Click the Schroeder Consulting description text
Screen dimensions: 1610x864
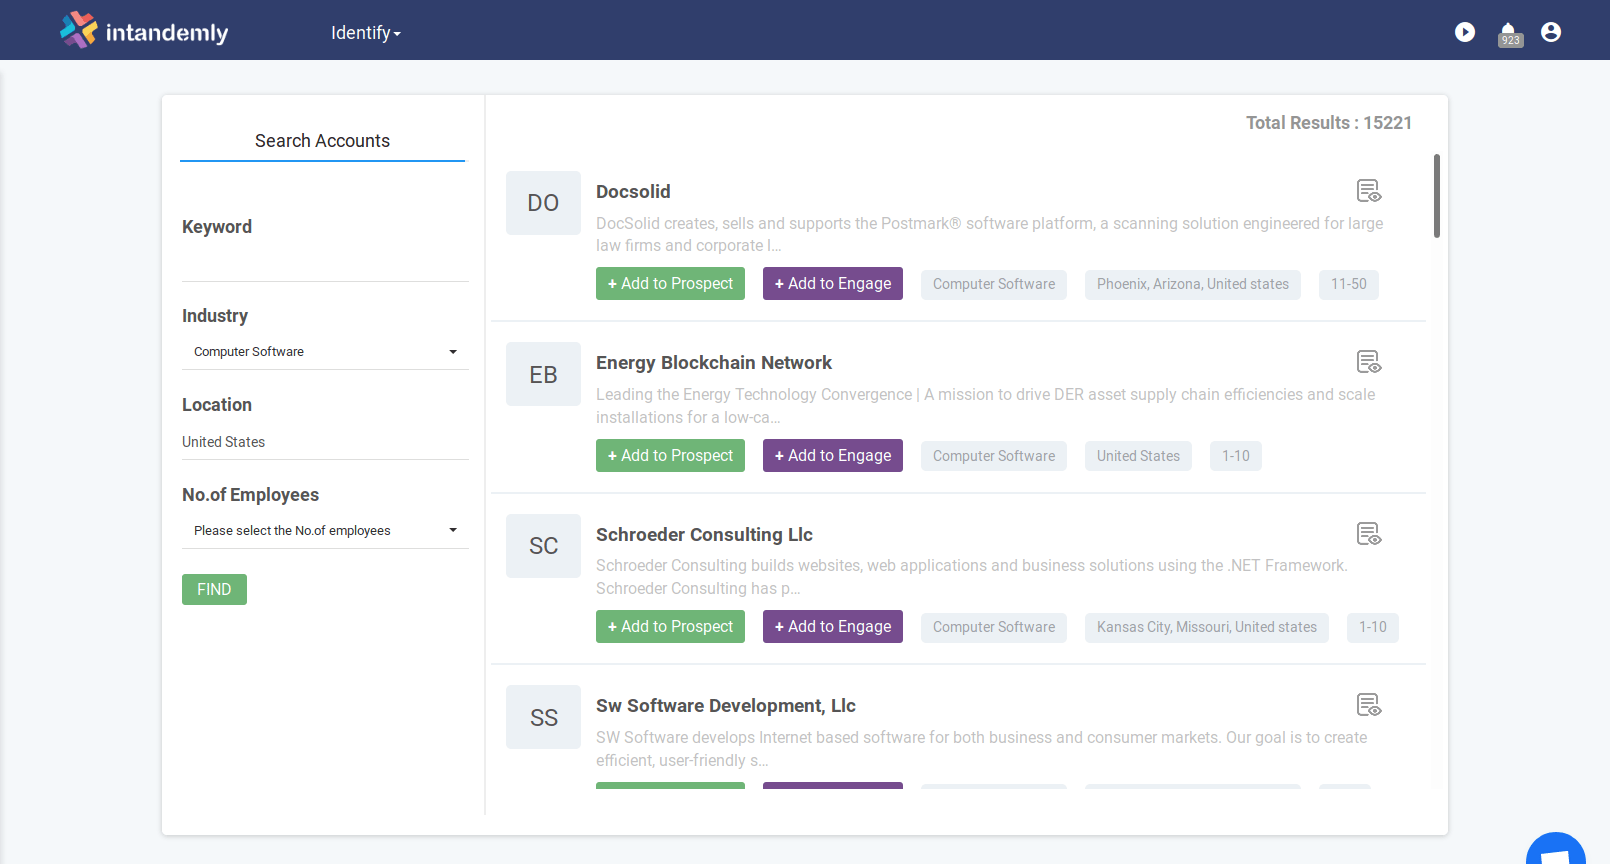(972, 577)
